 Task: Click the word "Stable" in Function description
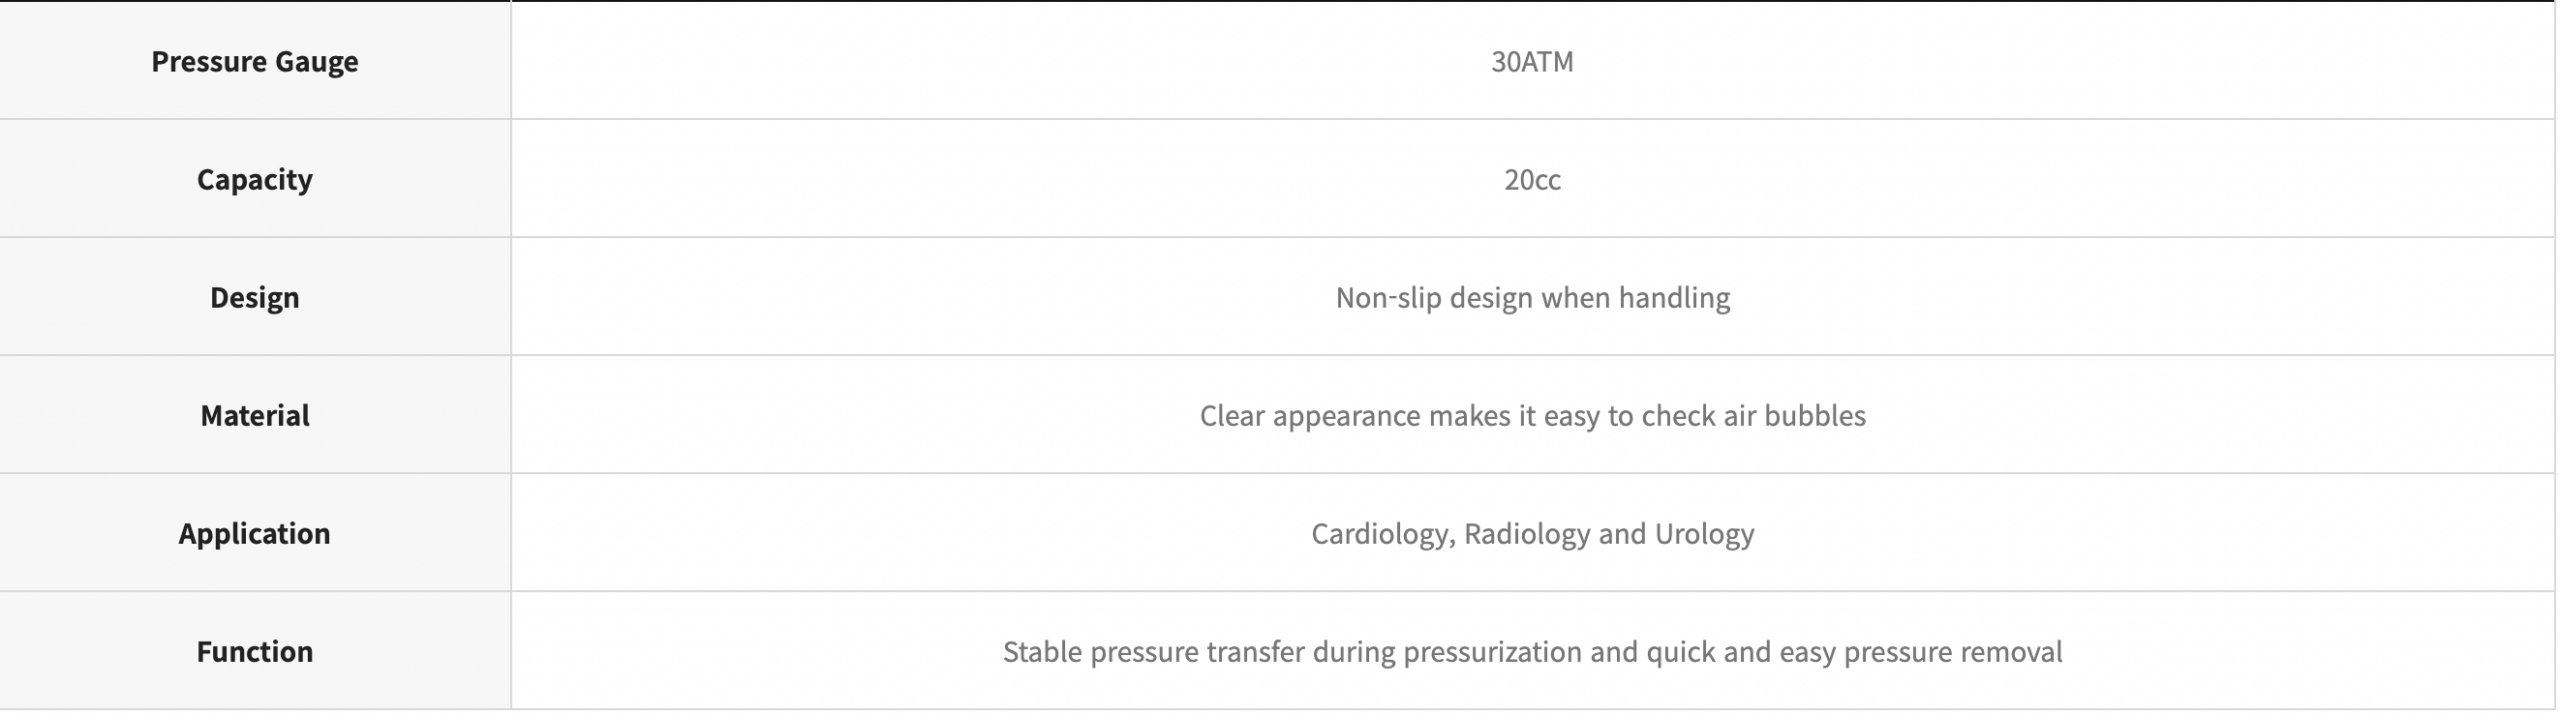point(1042,652)
